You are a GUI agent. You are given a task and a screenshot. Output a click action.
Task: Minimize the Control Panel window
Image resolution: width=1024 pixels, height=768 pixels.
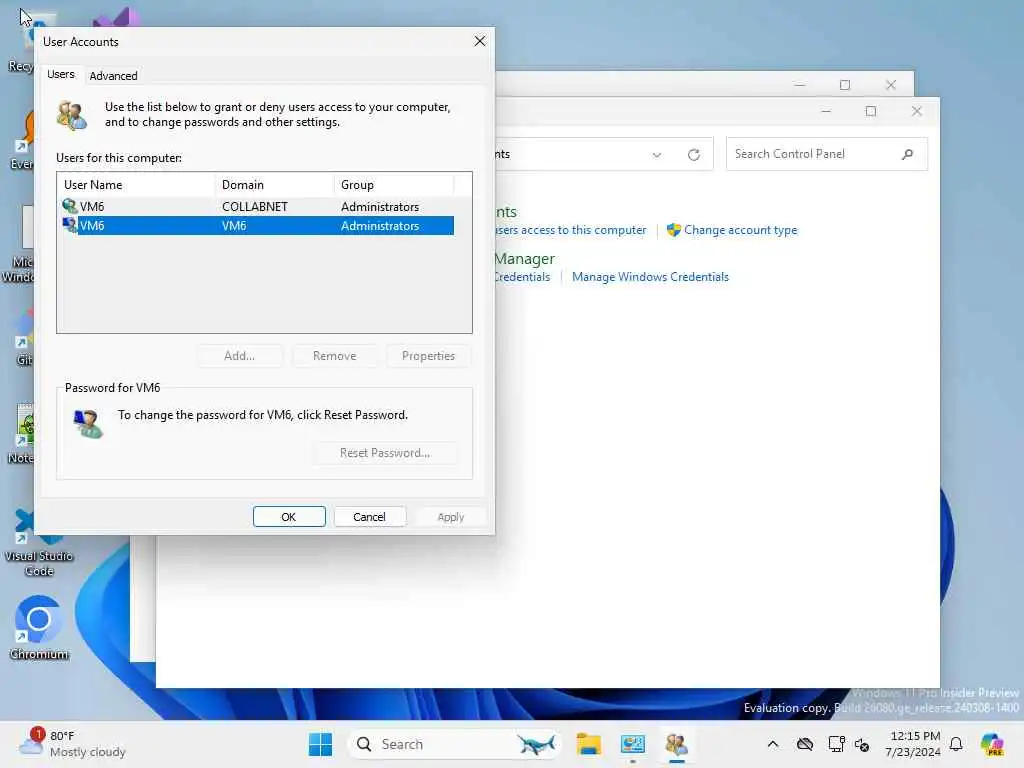coord(825,111)
